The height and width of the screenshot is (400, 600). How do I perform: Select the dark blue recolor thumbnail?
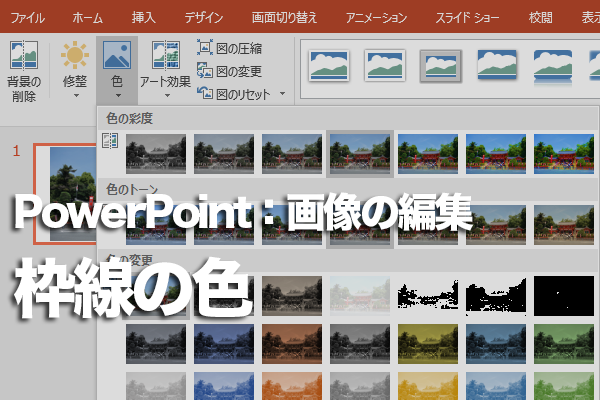point(224,344)
